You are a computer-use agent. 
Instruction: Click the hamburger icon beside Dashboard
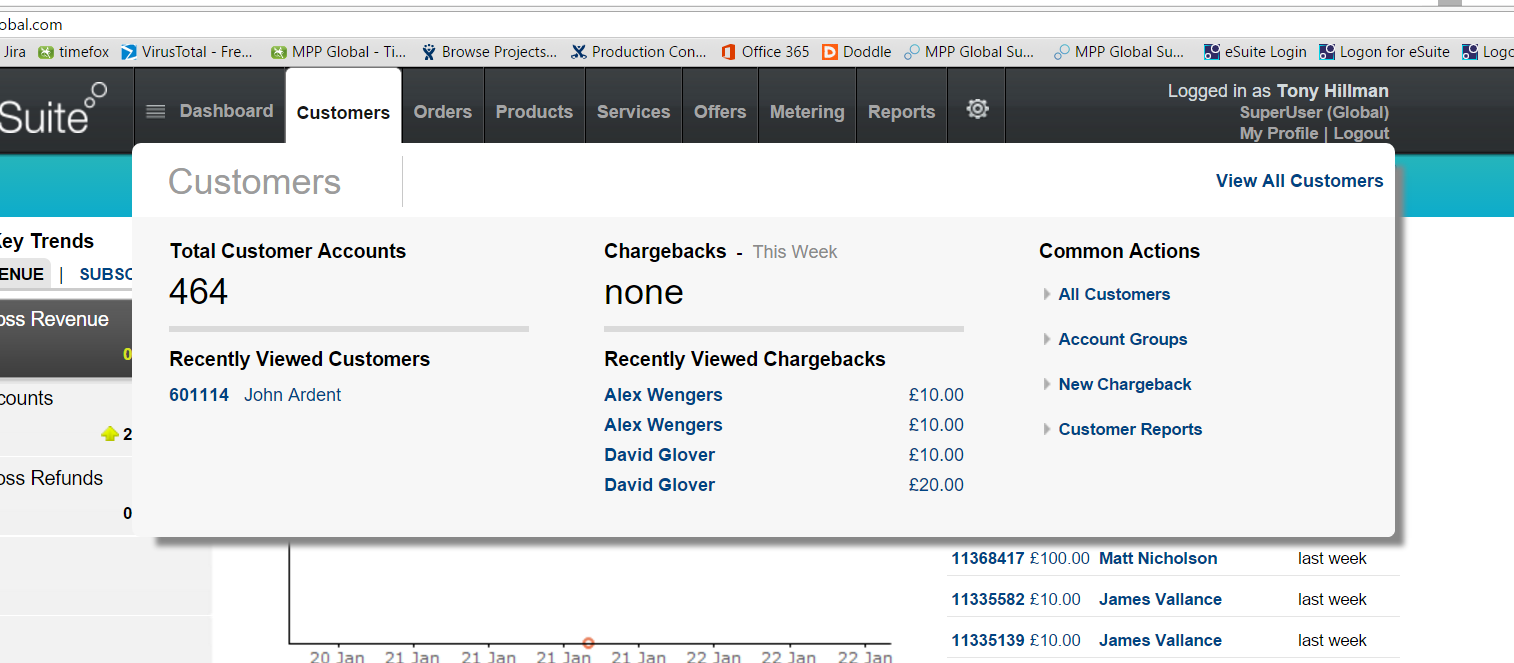(155, 112)
